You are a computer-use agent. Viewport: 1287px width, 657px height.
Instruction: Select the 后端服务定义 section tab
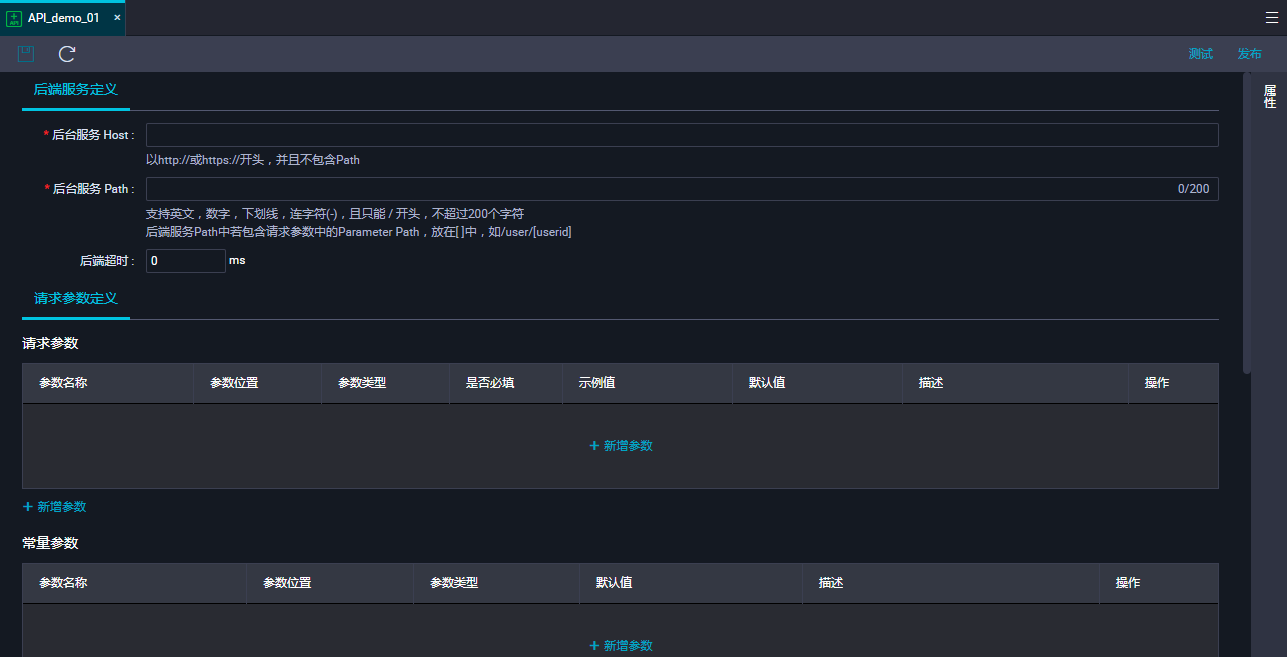[x=76, y=89]
